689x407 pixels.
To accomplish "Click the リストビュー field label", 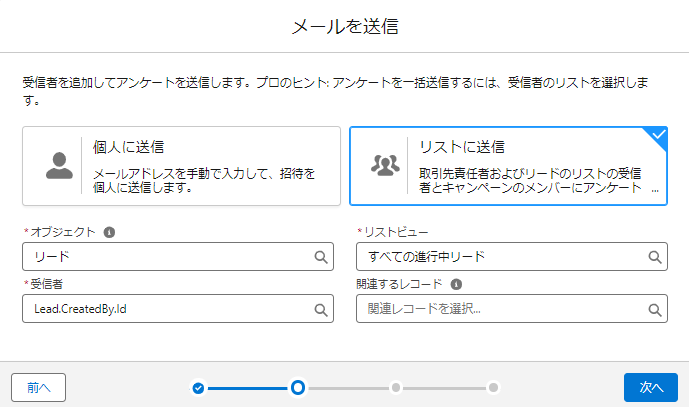I will 396,232.
